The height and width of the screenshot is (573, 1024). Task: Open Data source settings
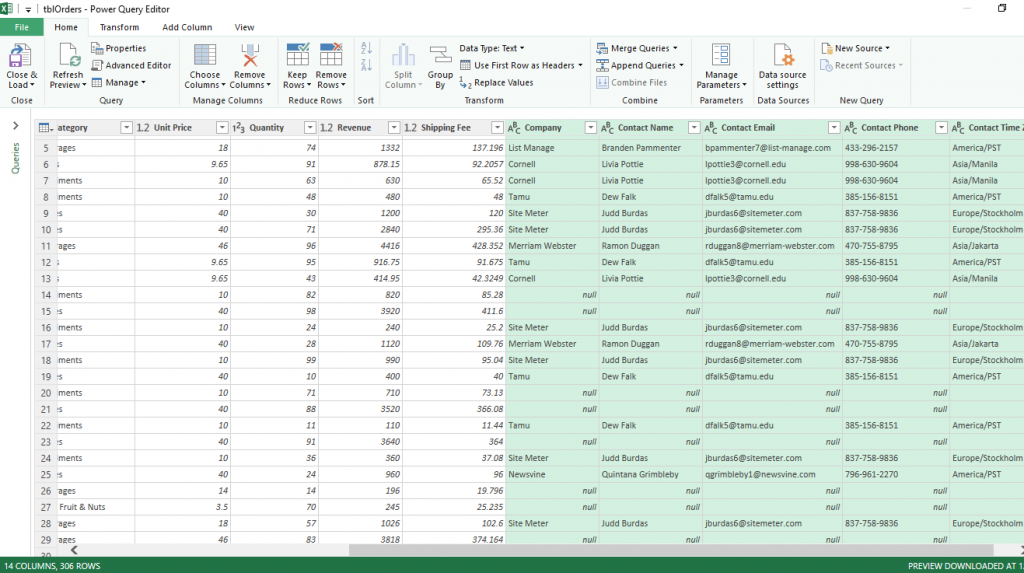click(x=782, y=56)
